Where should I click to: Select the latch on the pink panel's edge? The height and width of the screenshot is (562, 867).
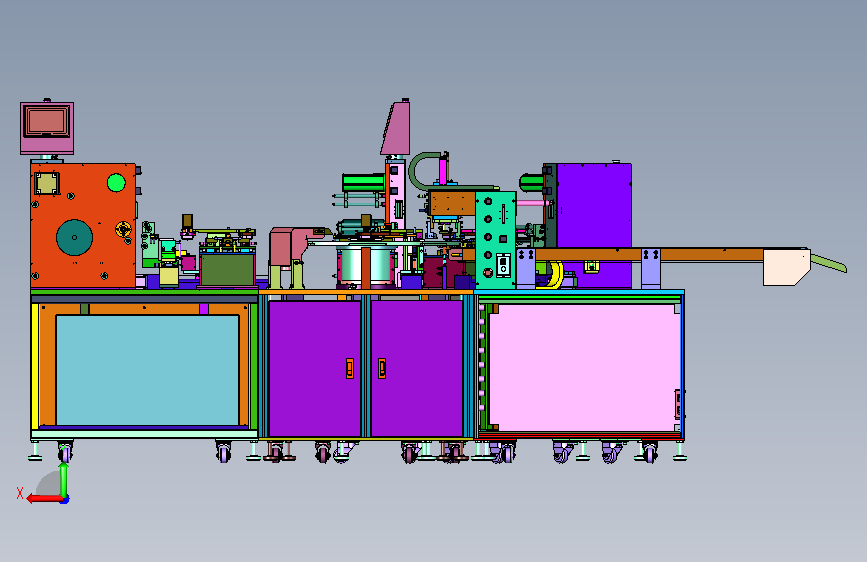coord(677,404)
